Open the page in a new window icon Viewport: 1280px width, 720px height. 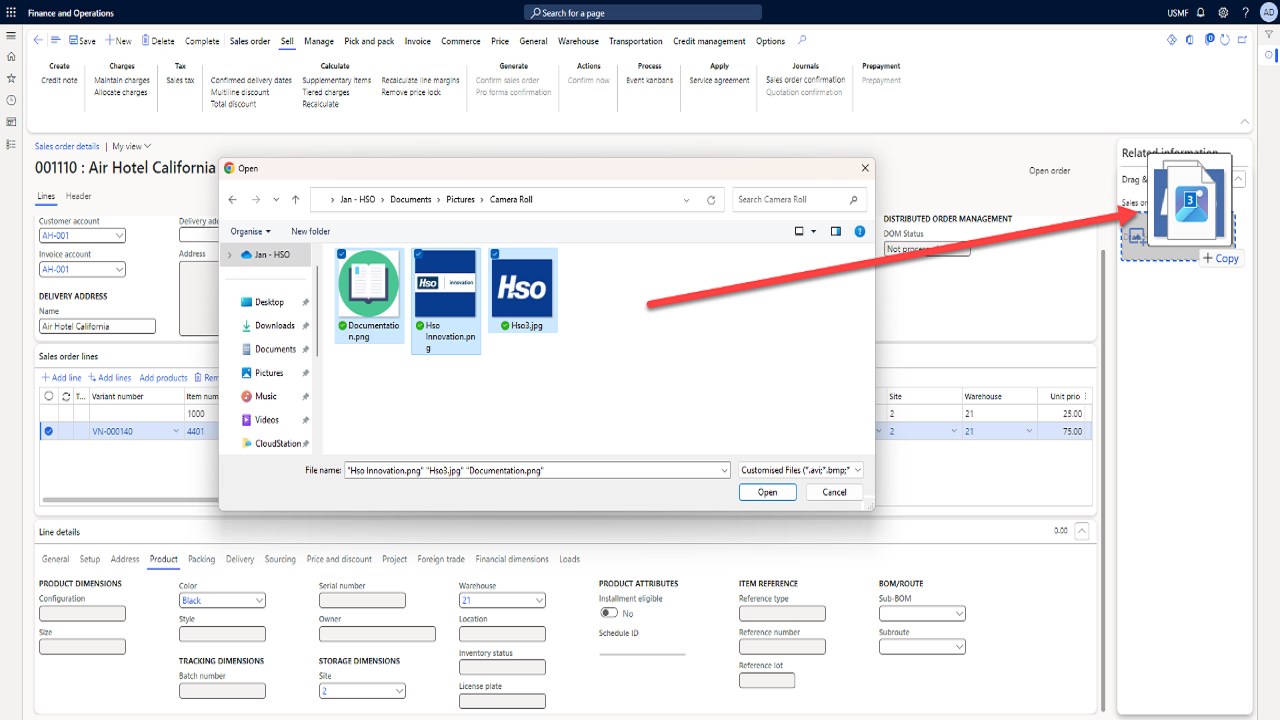(1242, 40)
